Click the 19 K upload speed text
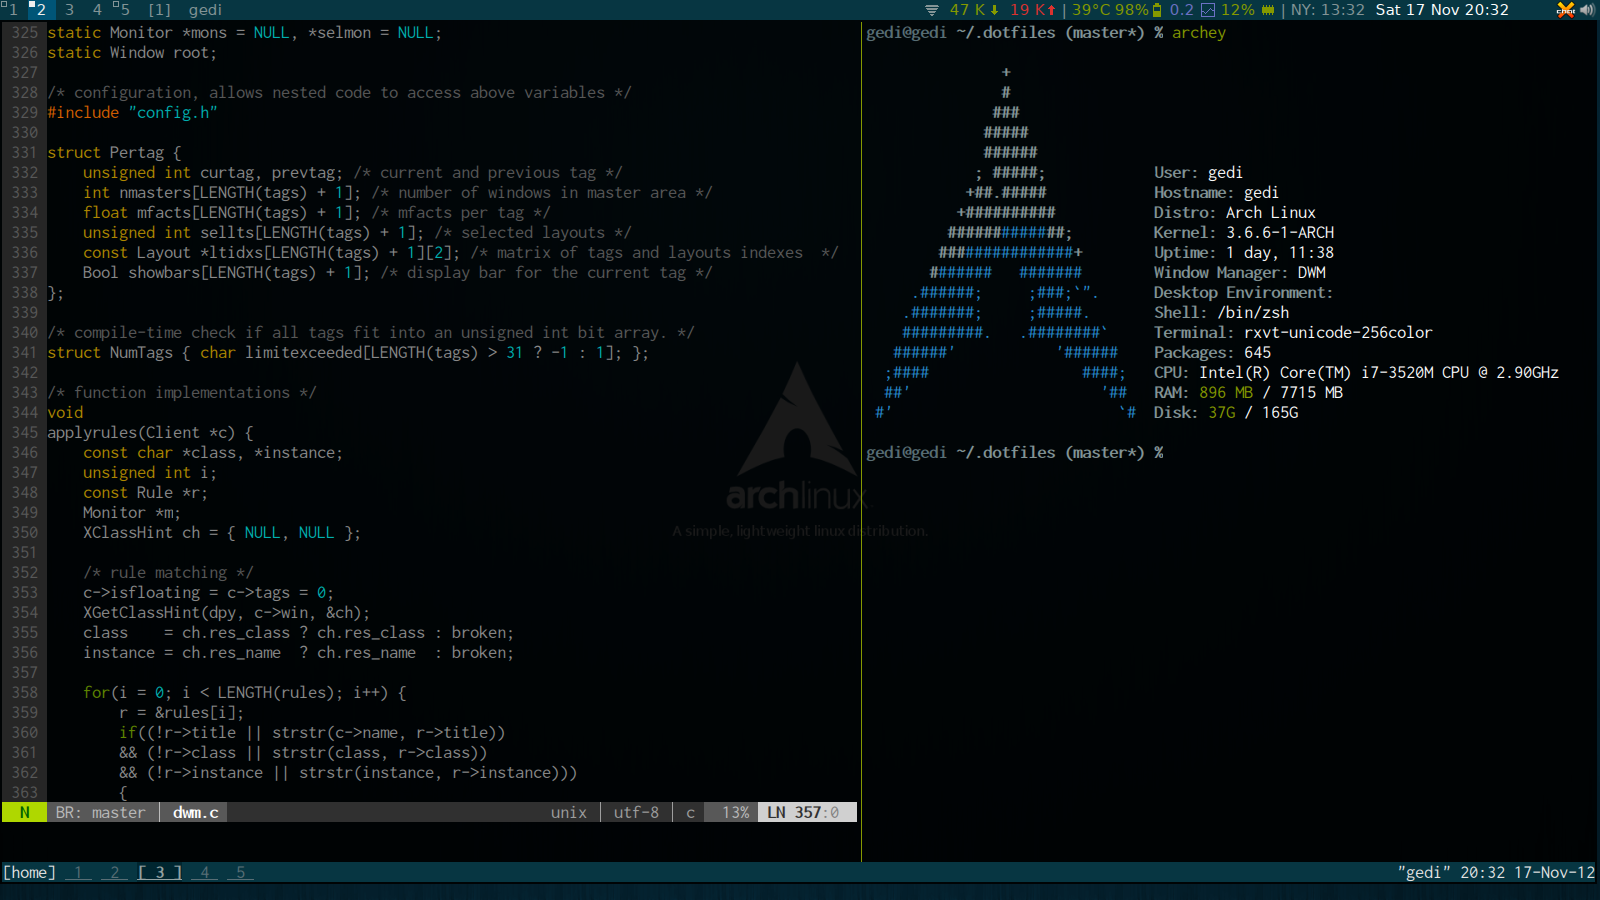The image size is (1600, 900). click(x=1027, y=10)
